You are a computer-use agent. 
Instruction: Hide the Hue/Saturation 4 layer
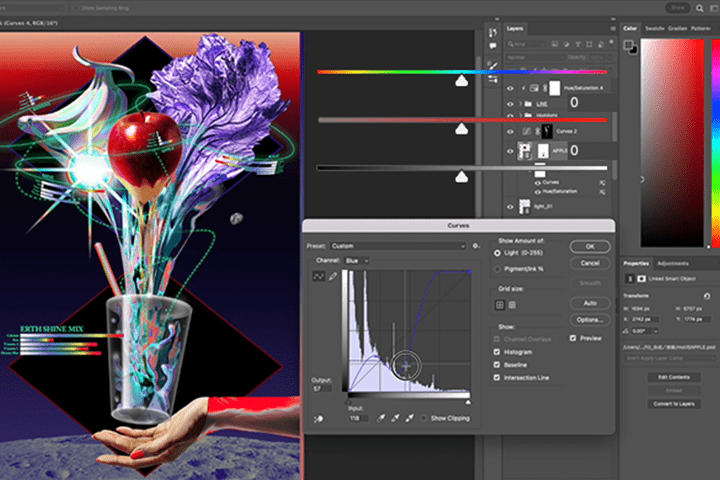(510, 88)
